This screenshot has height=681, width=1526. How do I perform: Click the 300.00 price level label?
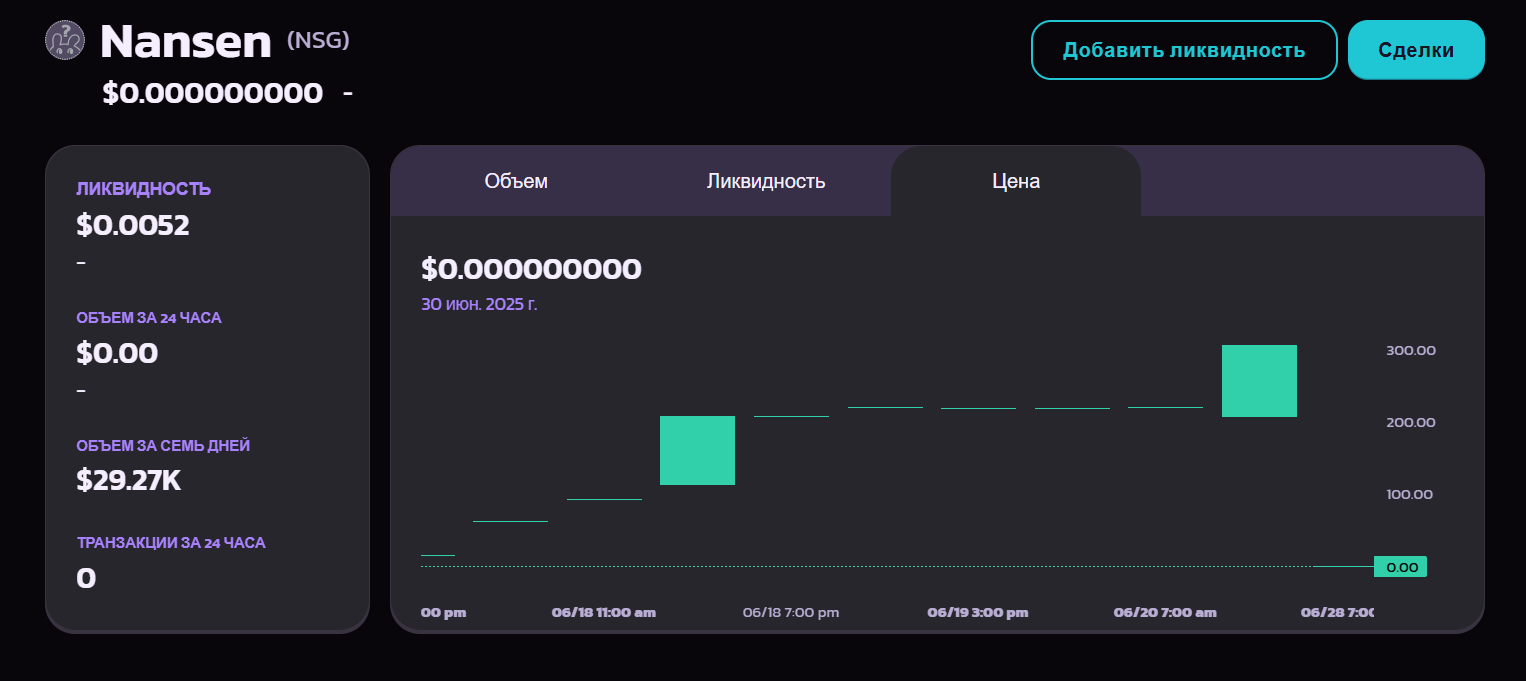[x=1409, y=350]
